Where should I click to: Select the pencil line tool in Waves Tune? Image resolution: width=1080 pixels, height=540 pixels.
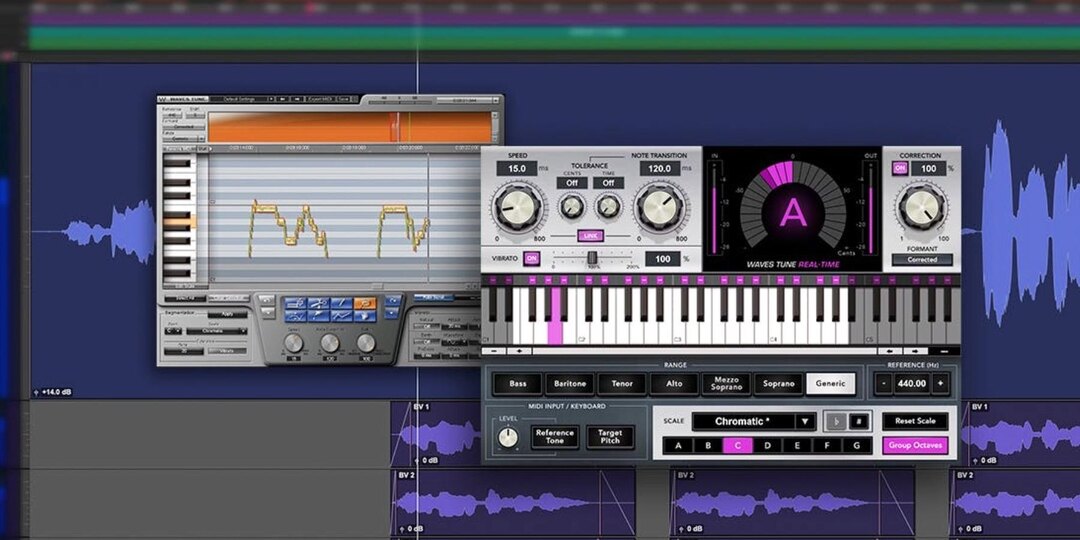341,303
